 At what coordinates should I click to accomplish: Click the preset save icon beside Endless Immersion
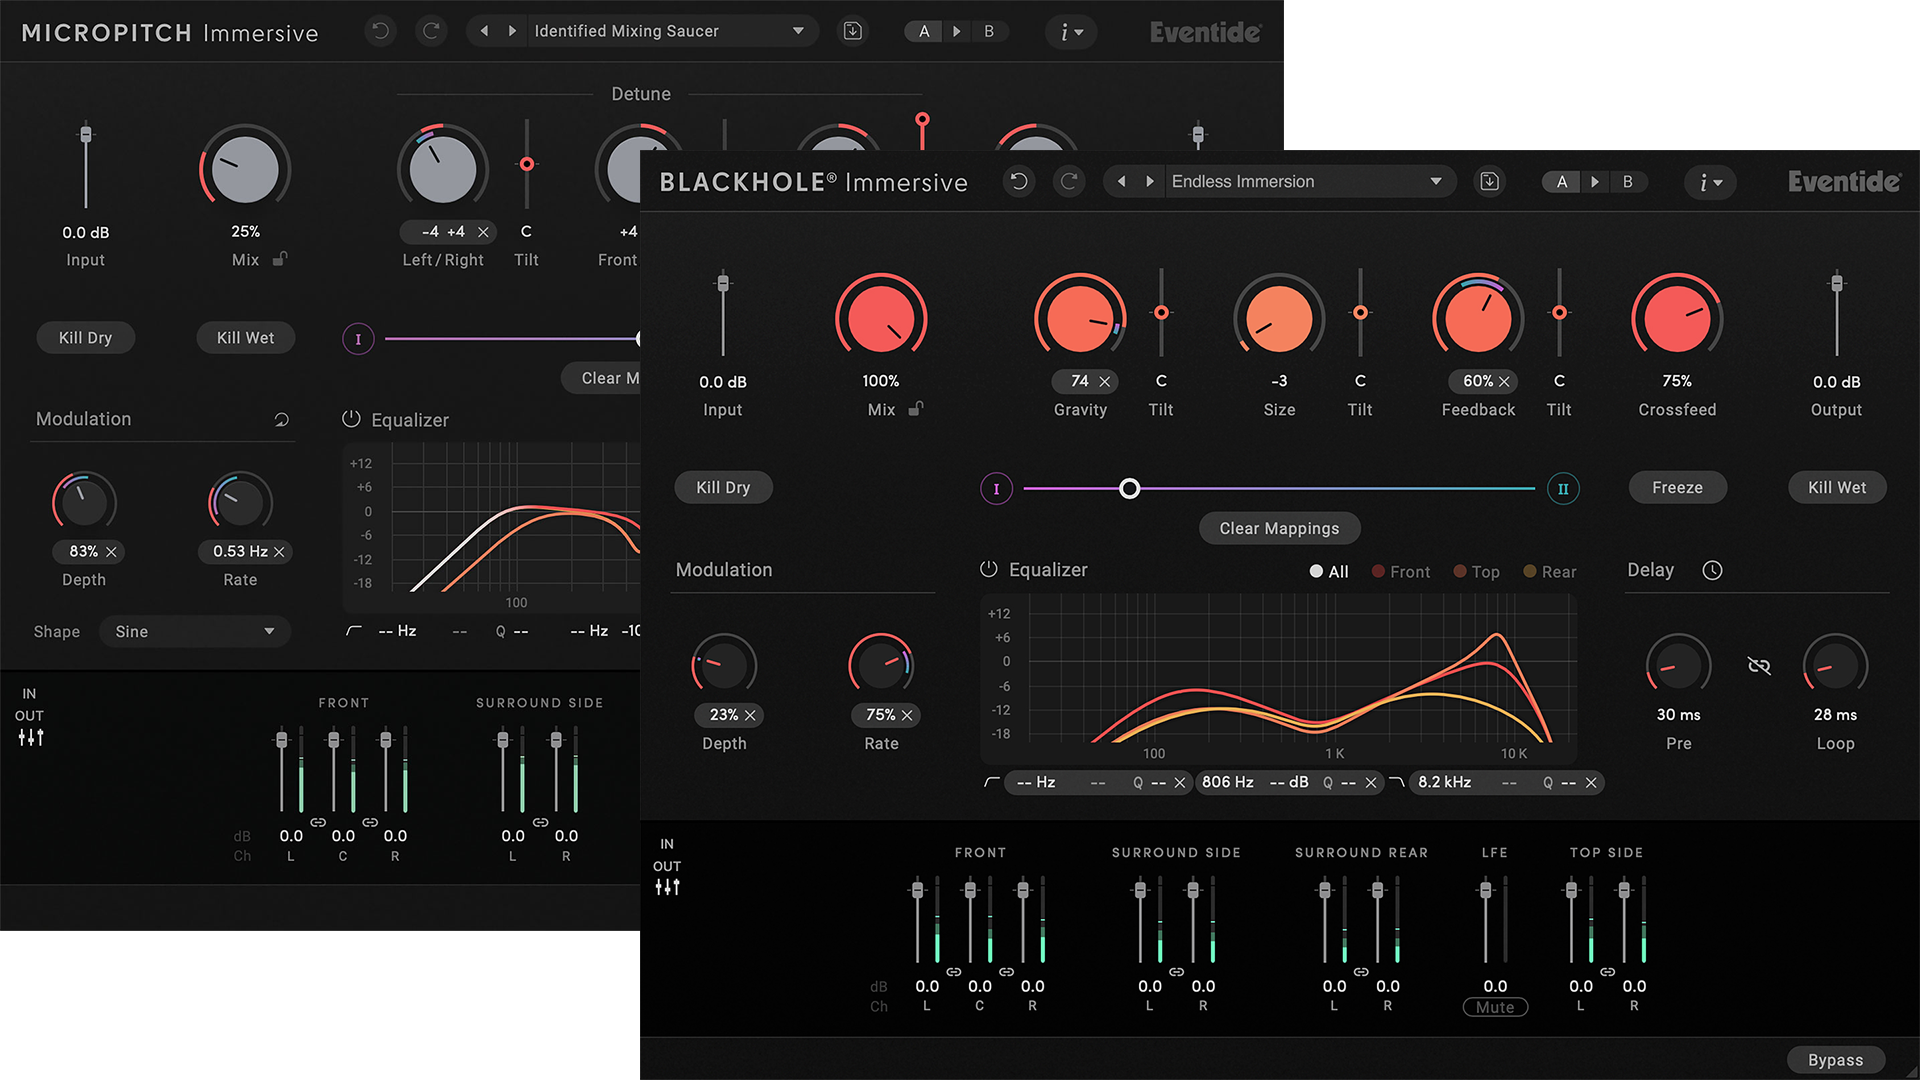[1489, 181]
